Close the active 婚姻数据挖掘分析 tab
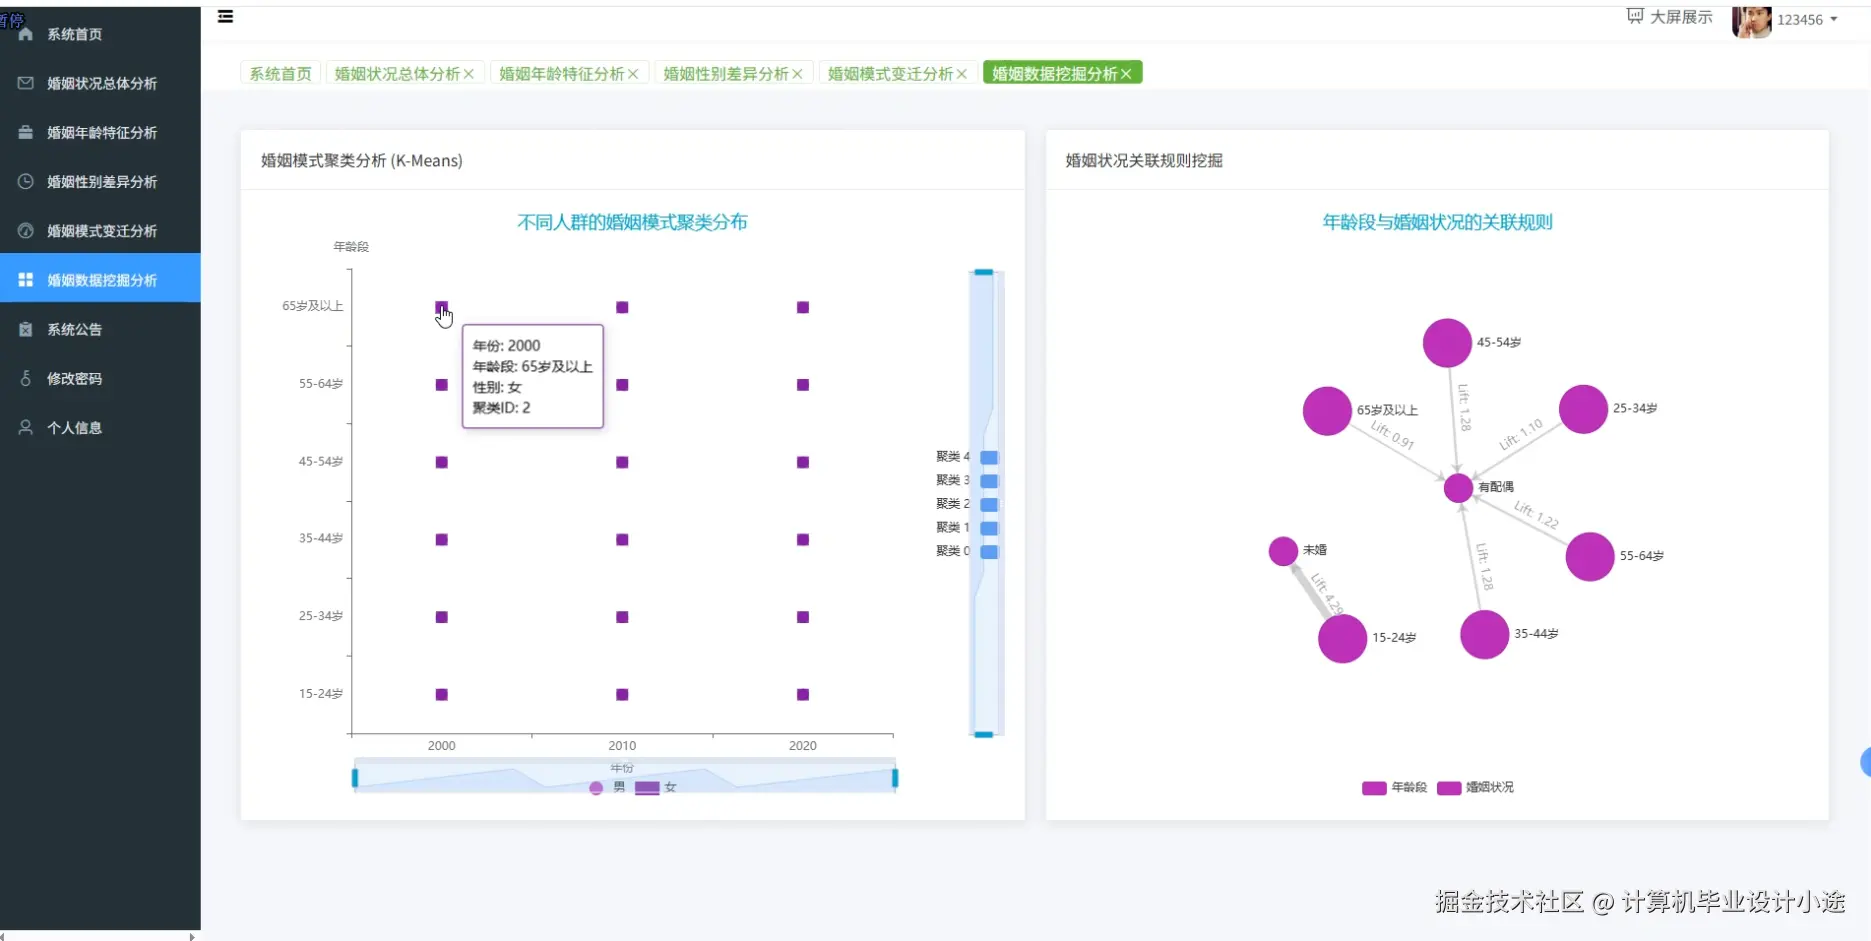The width and height of the screenshot is (1871, 941). coord(1126,74)
